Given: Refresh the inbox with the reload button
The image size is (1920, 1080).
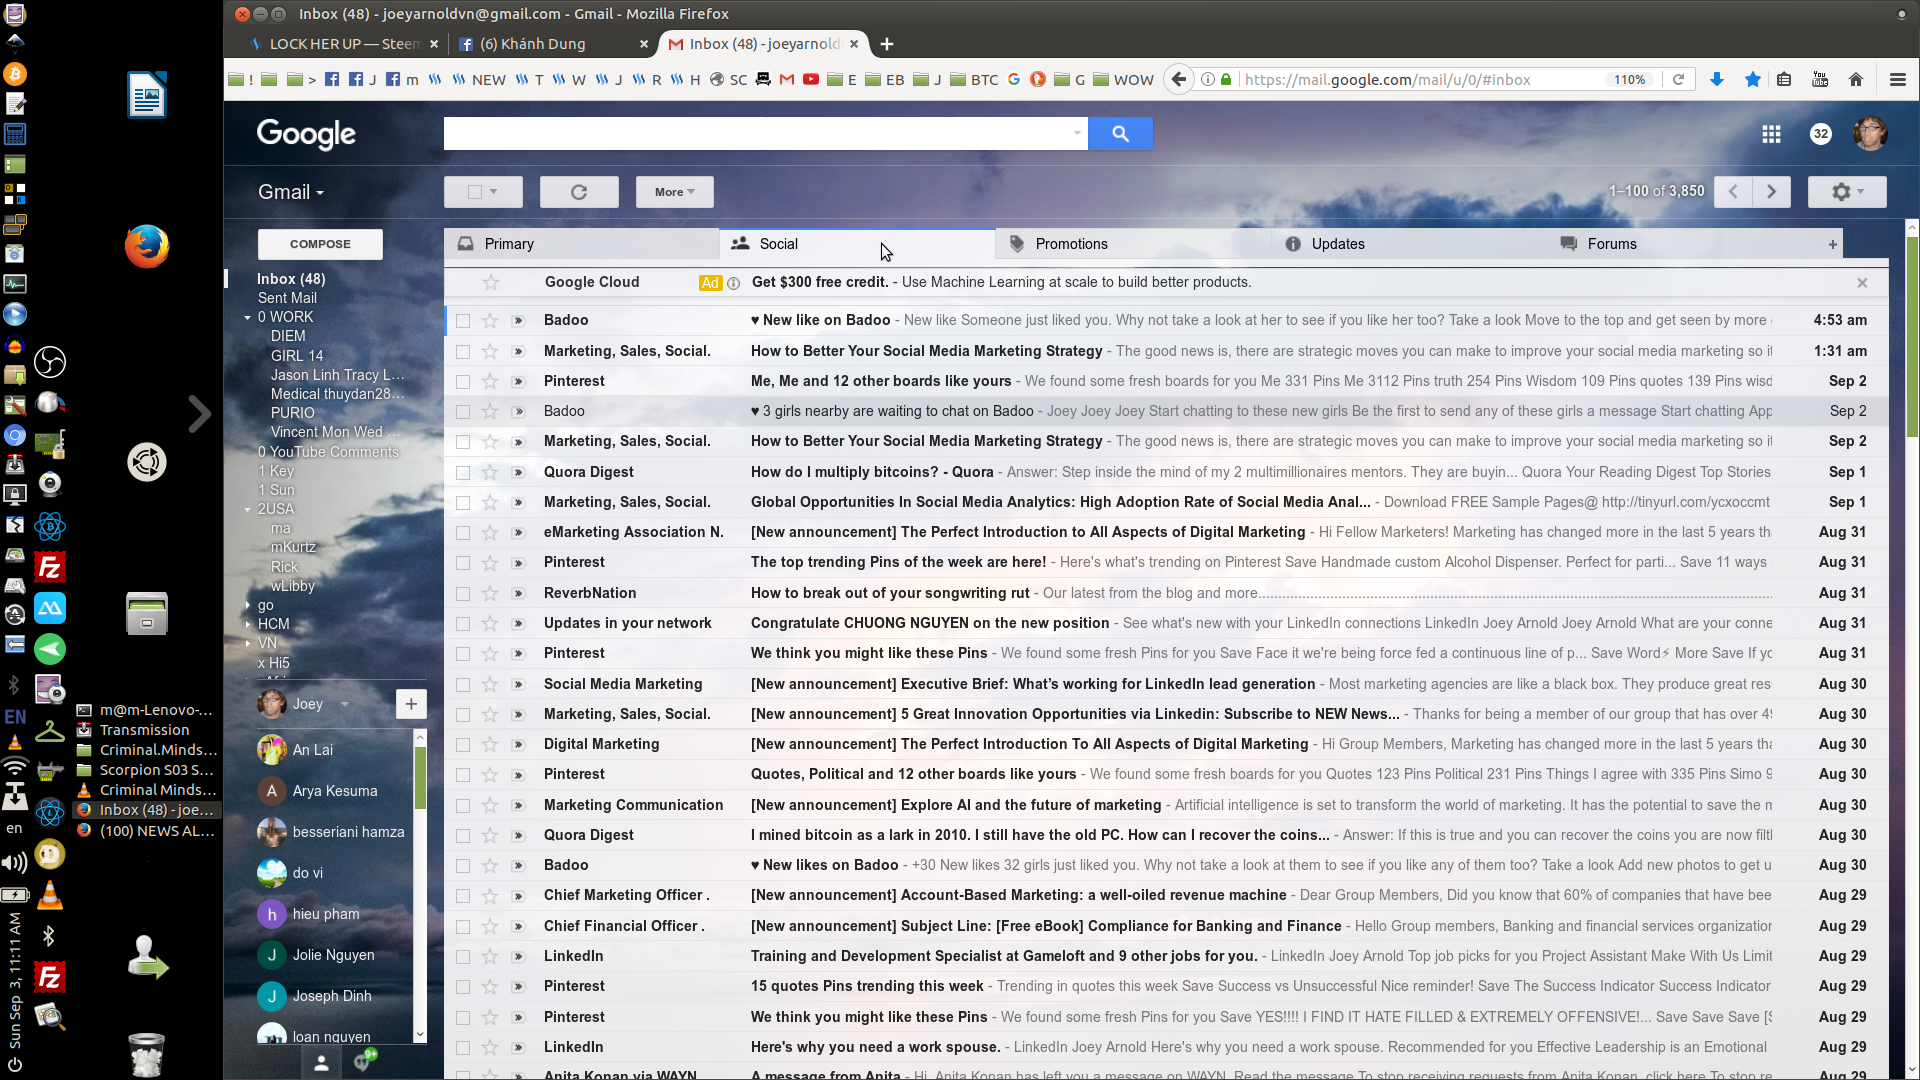Looking at the screenshot, I should click(x=579, y=192).
